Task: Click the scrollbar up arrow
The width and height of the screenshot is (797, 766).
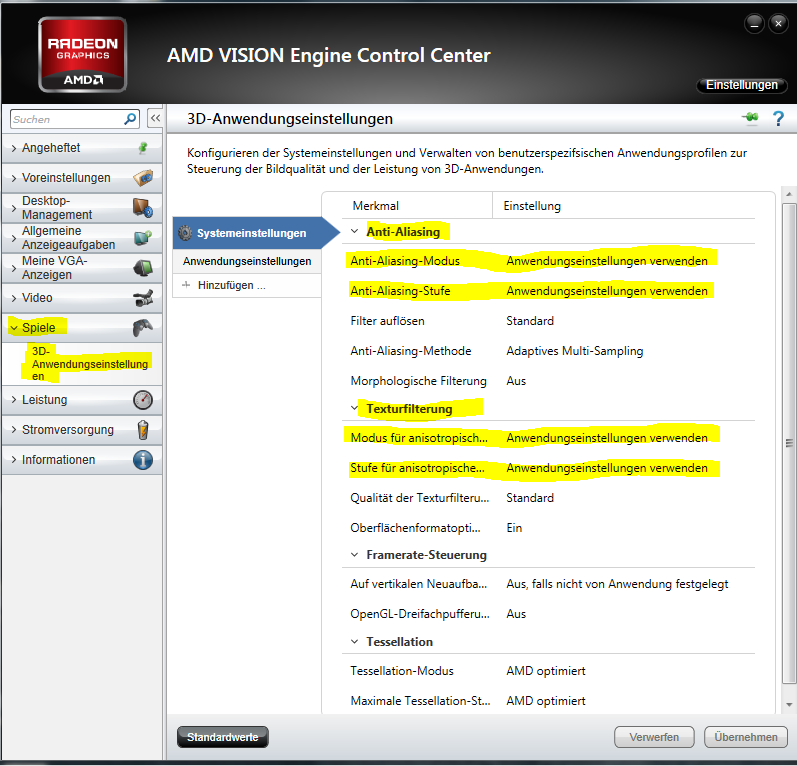Action: click(x=789, y=194)
